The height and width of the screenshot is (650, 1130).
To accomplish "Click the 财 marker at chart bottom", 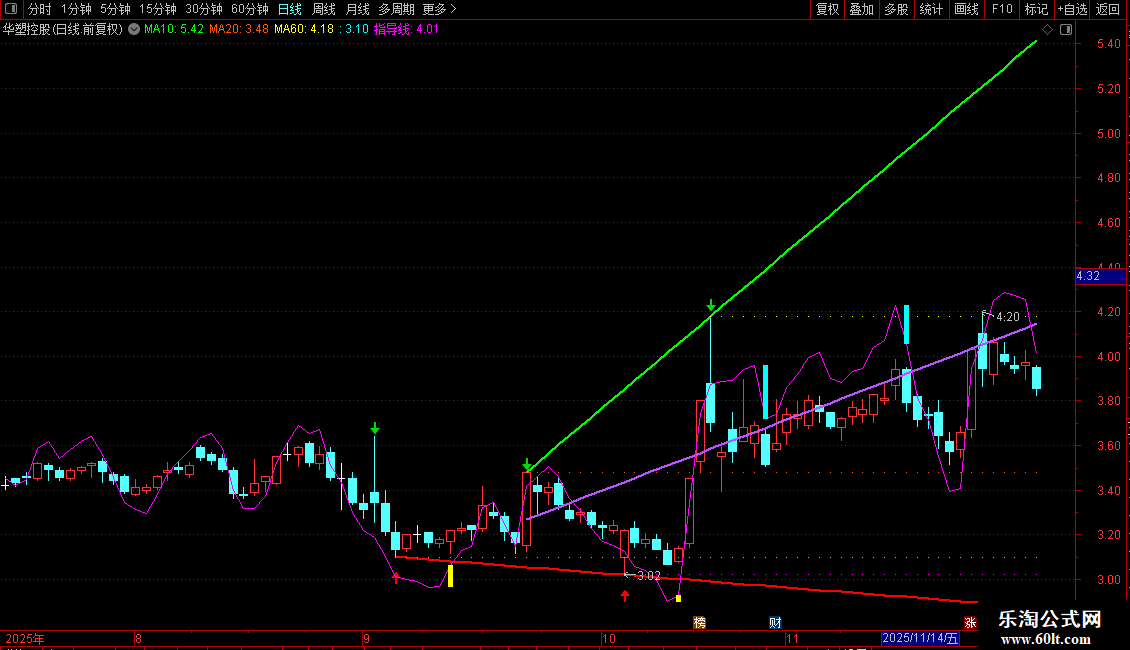I will tap(775, 623).
